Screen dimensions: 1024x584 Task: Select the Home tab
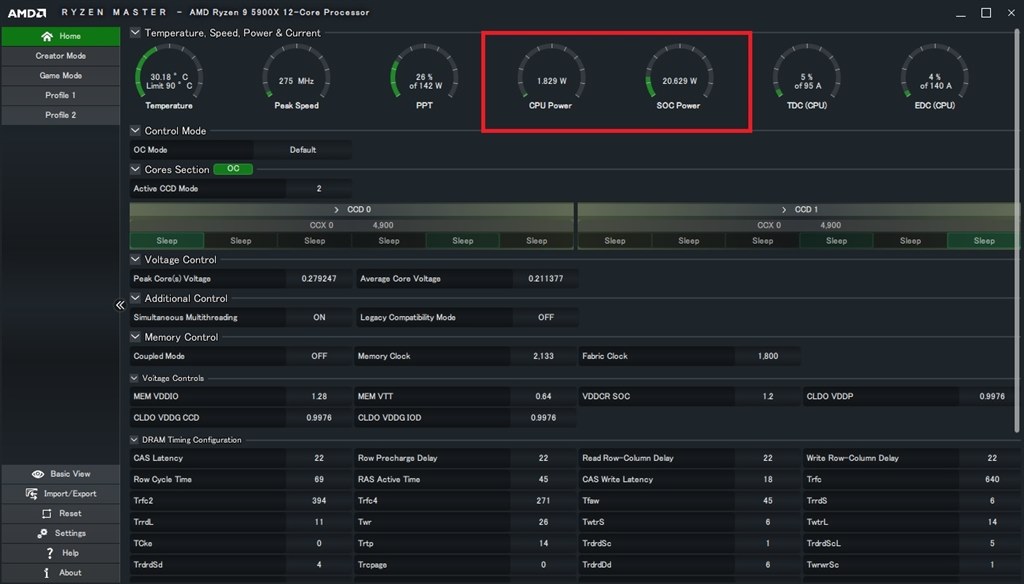(61, 37)
